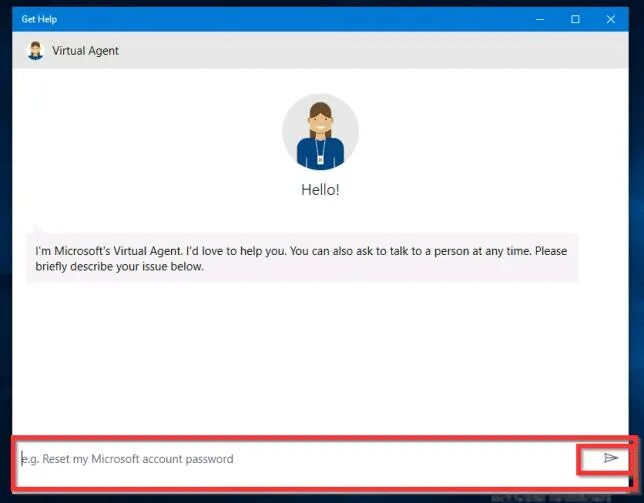Maximize the Get Help window
This screenshot has height=503, width=644.
click(x=575, y=19)
